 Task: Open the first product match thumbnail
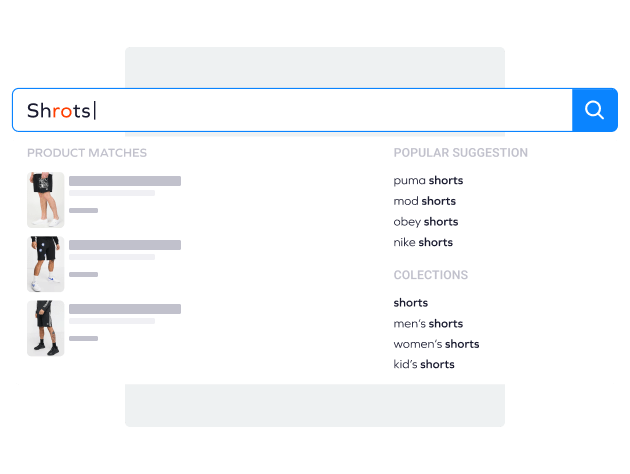point(45,200)
